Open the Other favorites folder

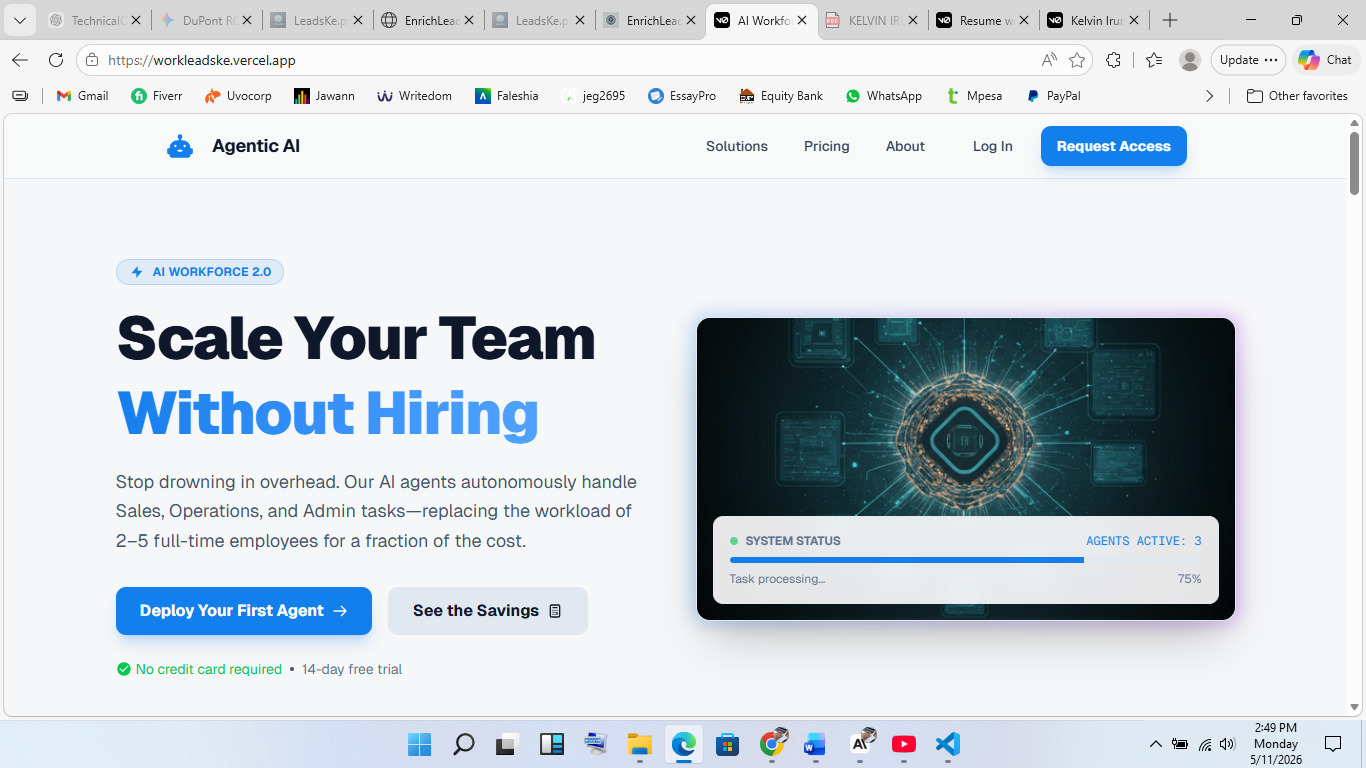1298,96
